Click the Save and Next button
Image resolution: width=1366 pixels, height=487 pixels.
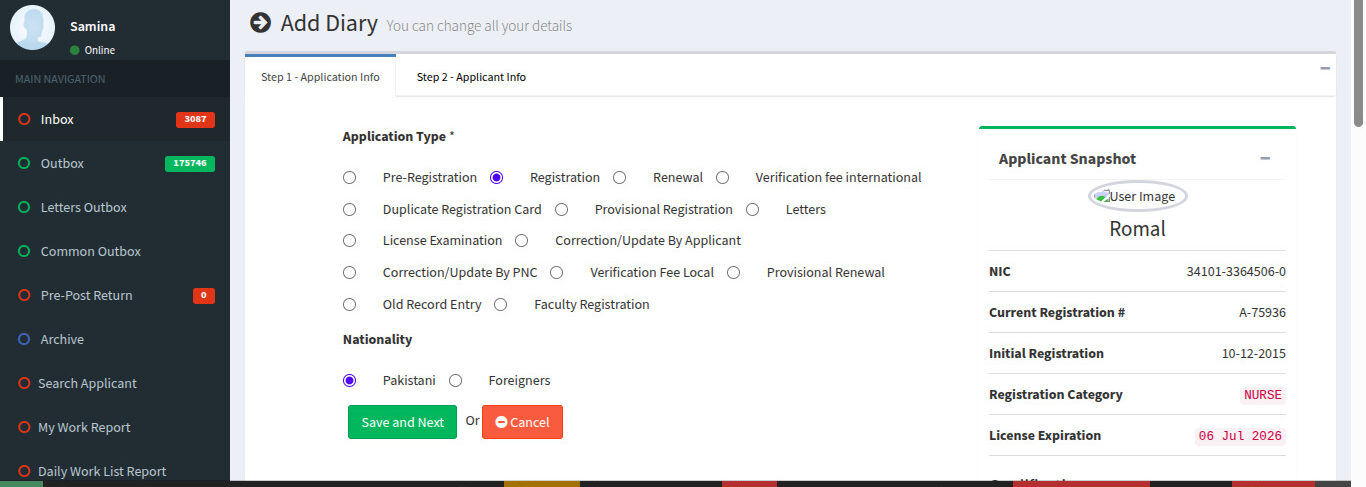402,422
